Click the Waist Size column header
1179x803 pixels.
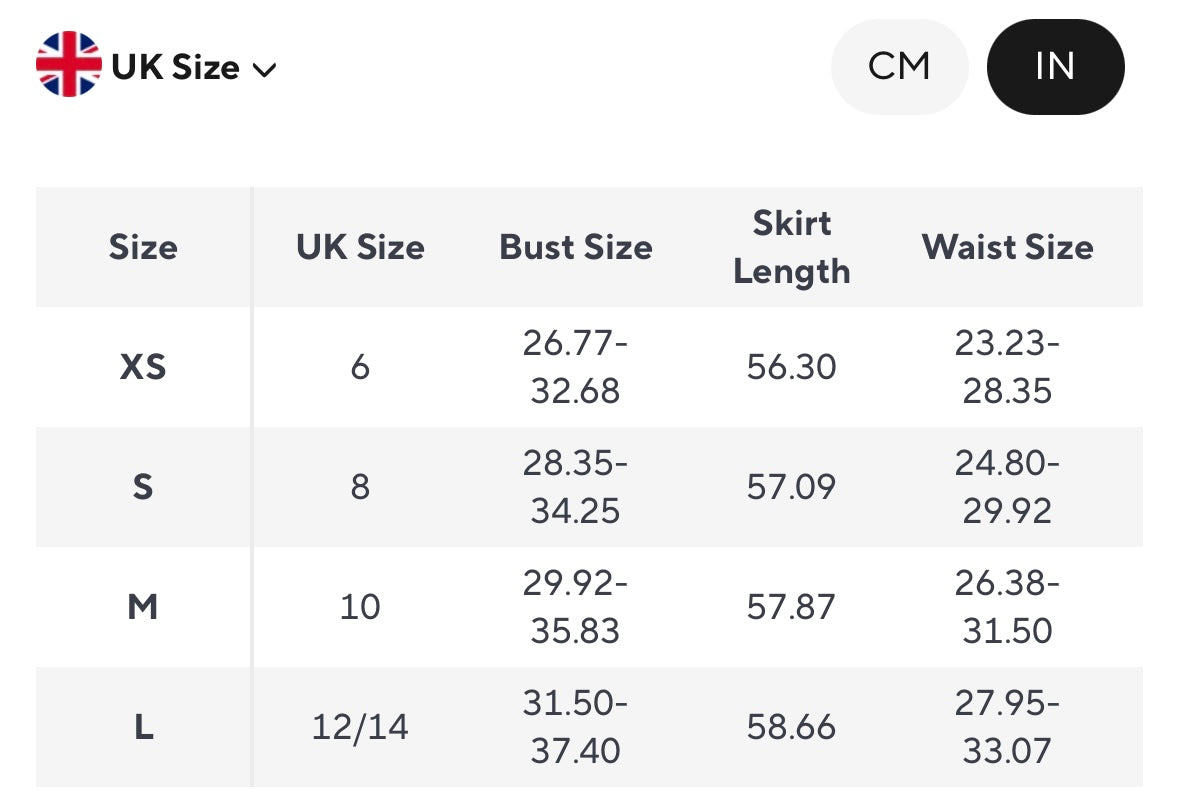pos(1007,247)
